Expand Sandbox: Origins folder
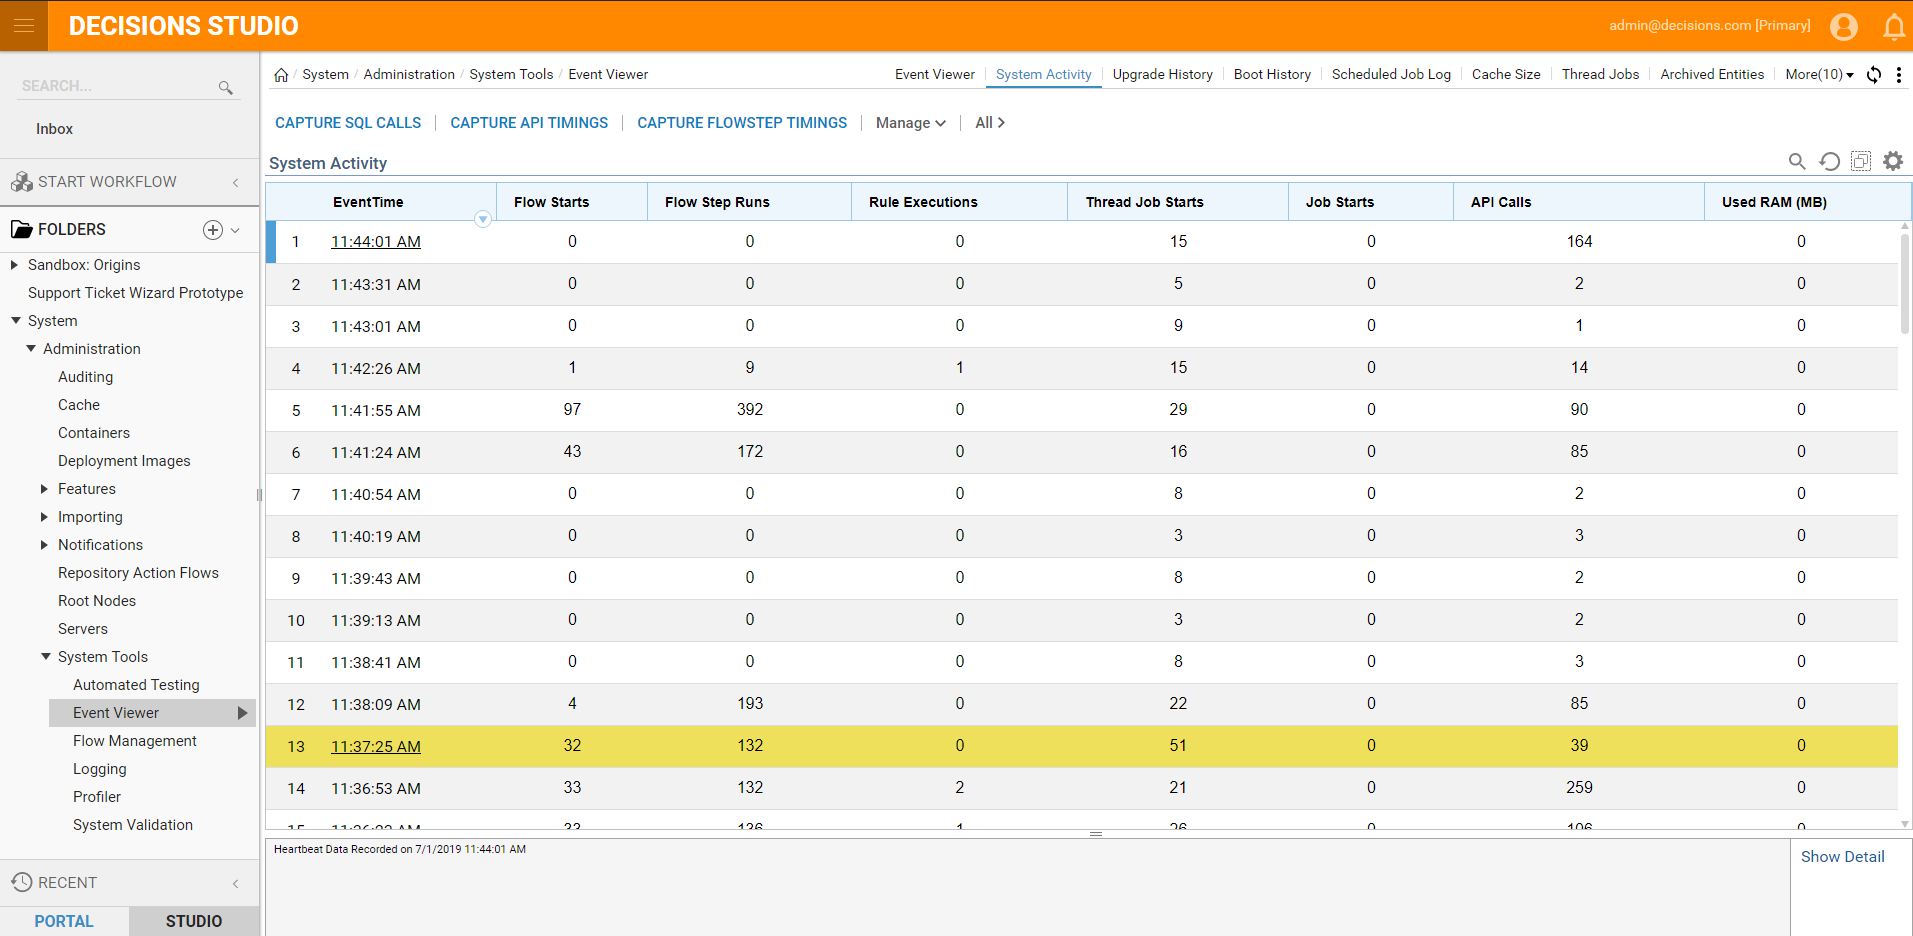The height and width of the screenshot is (936, 1913). click(14, 265)
